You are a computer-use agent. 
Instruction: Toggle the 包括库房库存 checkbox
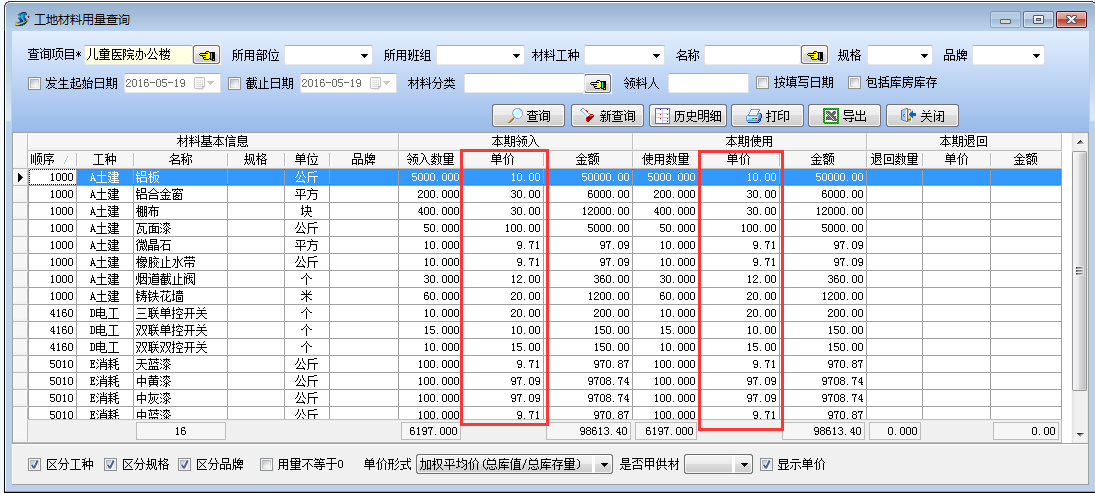tap(855, 83)
